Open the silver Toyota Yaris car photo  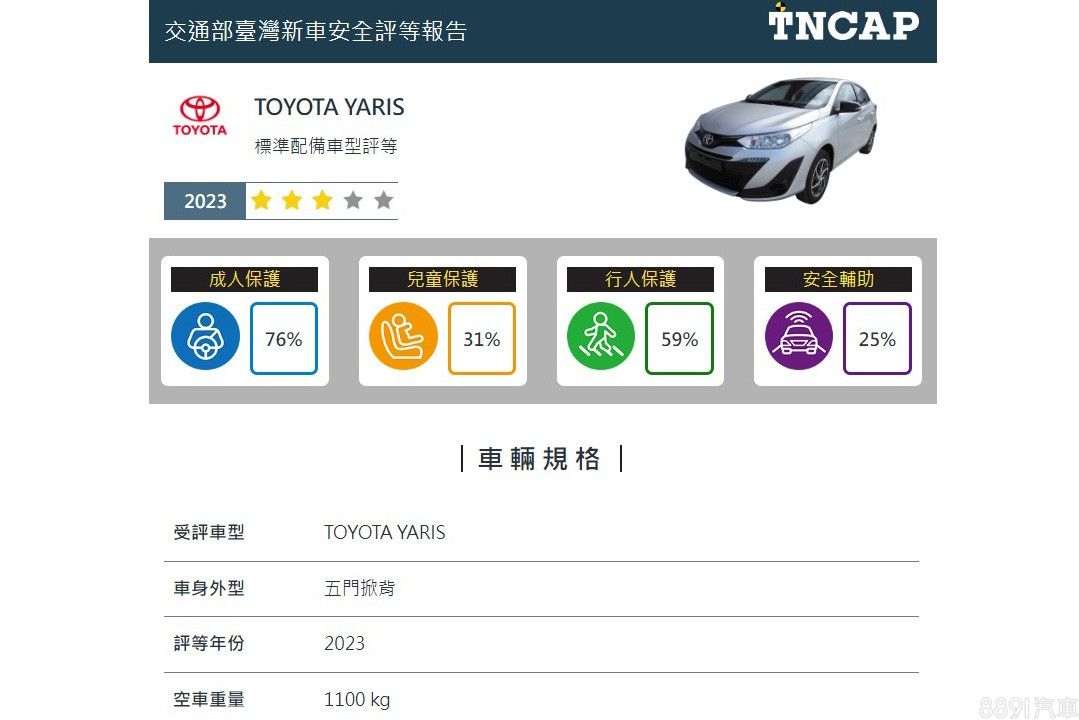click(x=780, y=140)
